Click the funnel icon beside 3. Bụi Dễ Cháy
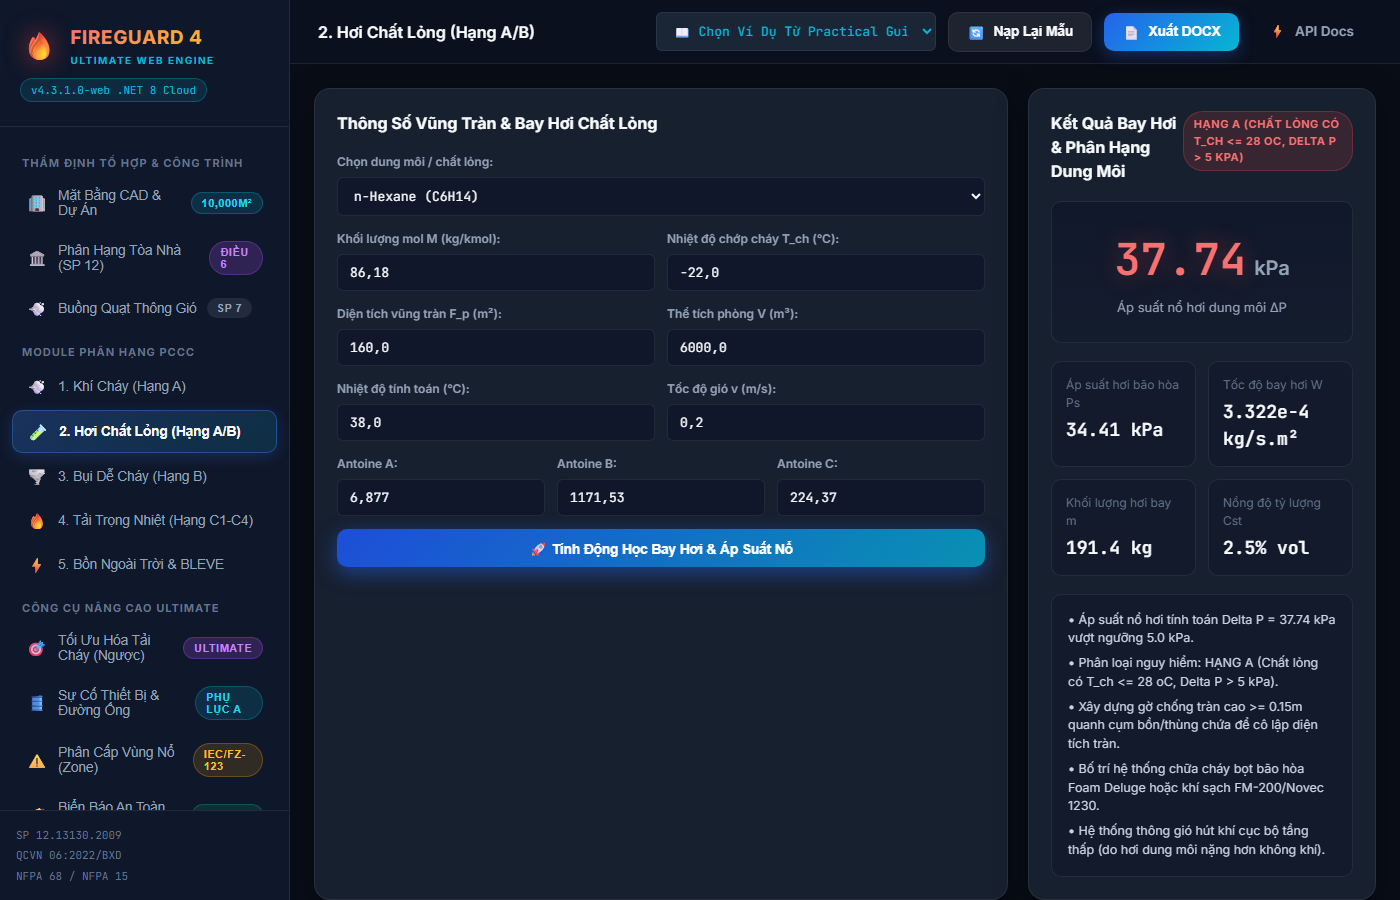This screenshot has width=1400, height=900. [37, 476]
